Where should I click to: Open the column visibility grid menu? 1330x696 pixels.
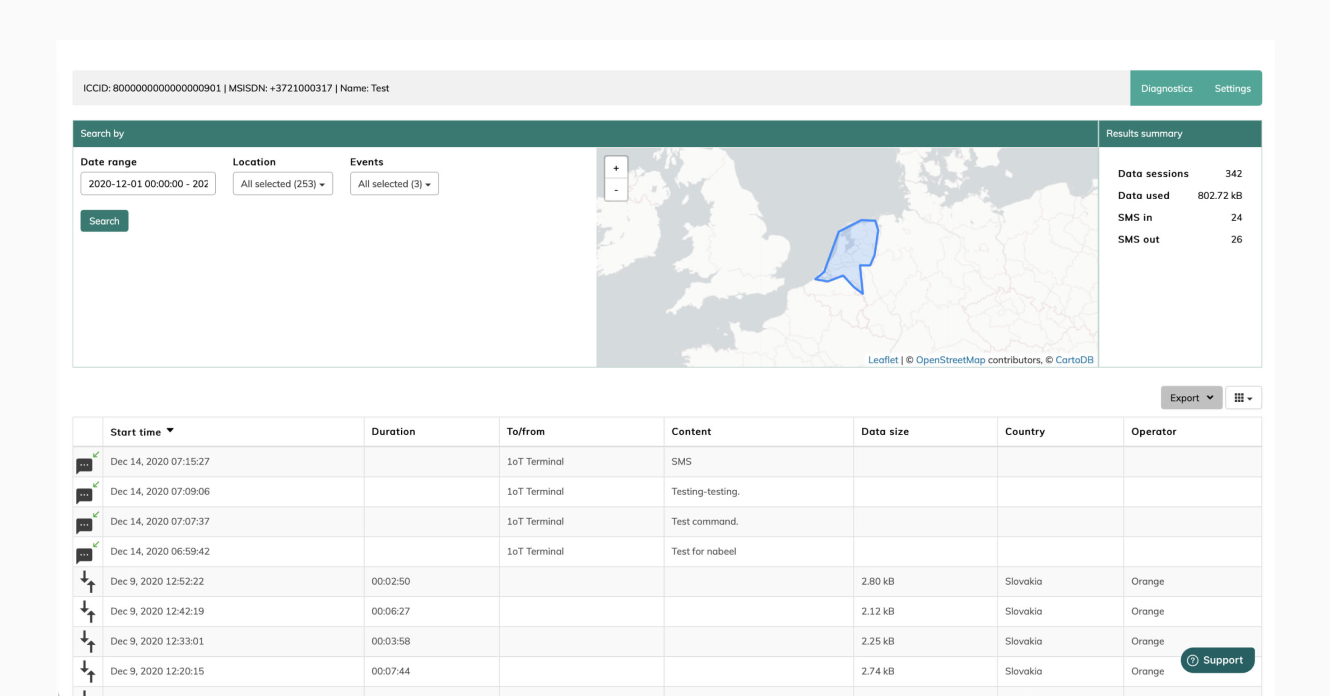1243,398
